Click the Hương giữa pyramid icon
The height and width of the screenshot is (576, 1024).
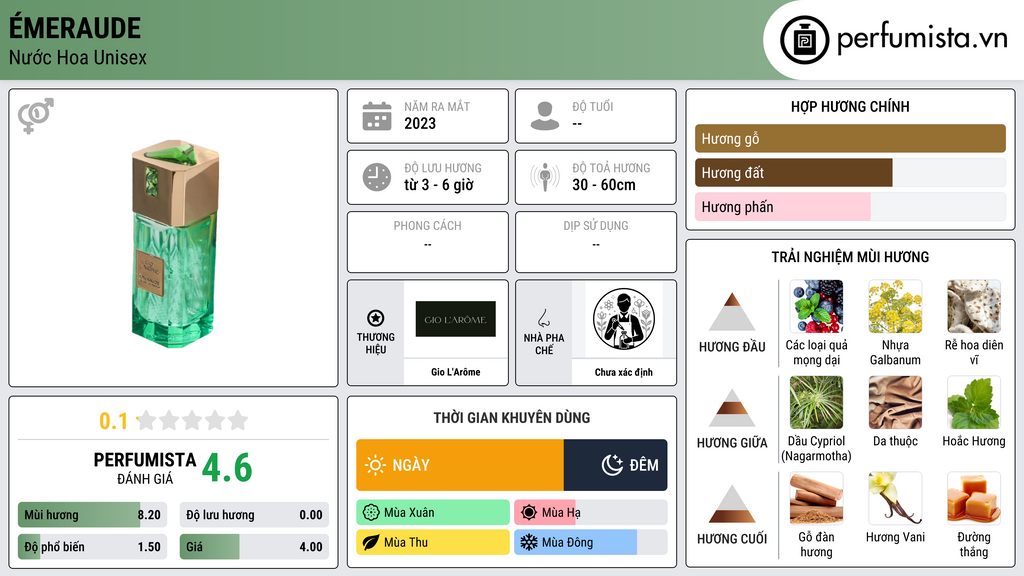732,408
